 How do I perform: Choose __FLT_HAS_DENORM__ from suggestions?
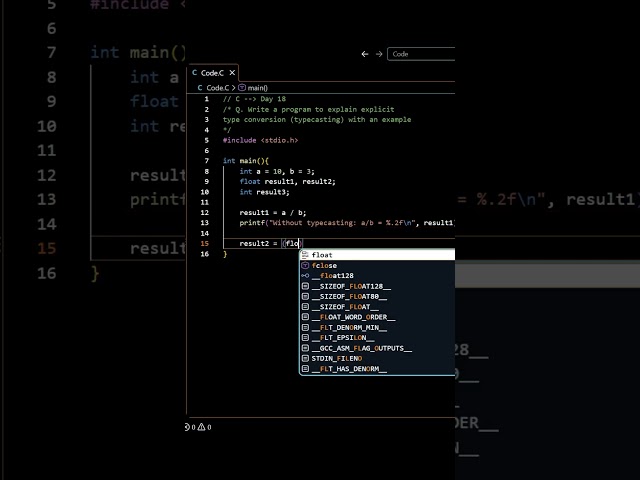[378, 369]
